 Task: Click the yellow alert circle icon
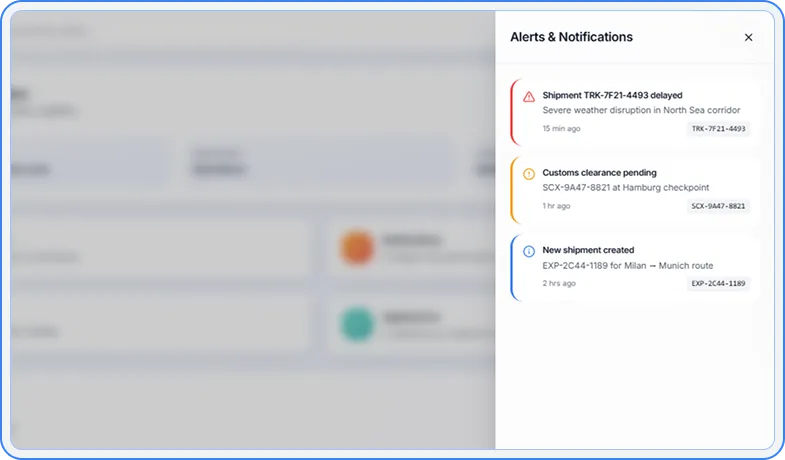coord(529,174)
